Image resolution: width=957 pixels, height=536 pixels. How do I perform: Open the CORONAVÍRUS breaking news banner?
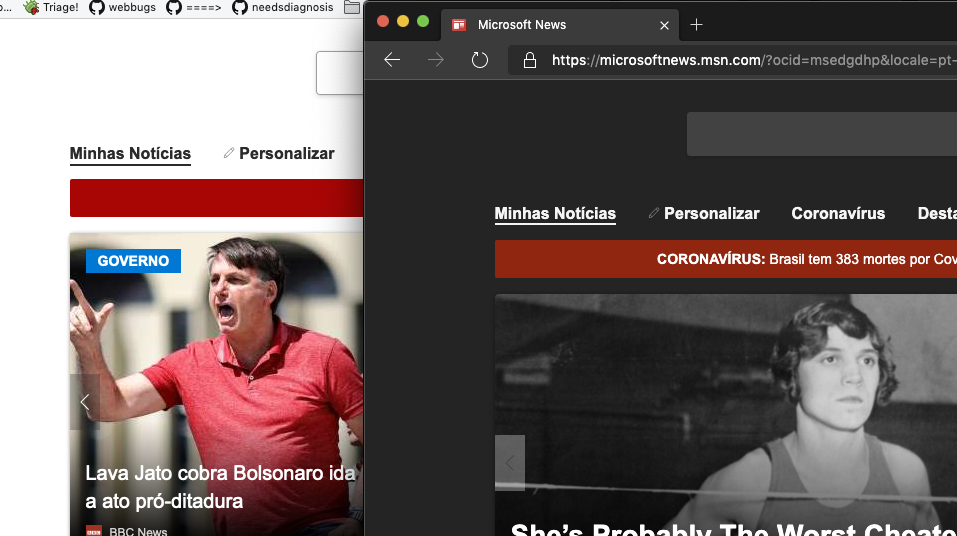coord(726,259)
